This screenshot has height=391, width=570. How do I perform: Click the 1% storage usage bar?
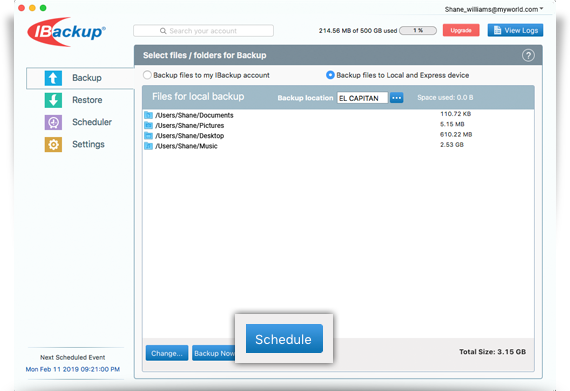pos(418,31)
